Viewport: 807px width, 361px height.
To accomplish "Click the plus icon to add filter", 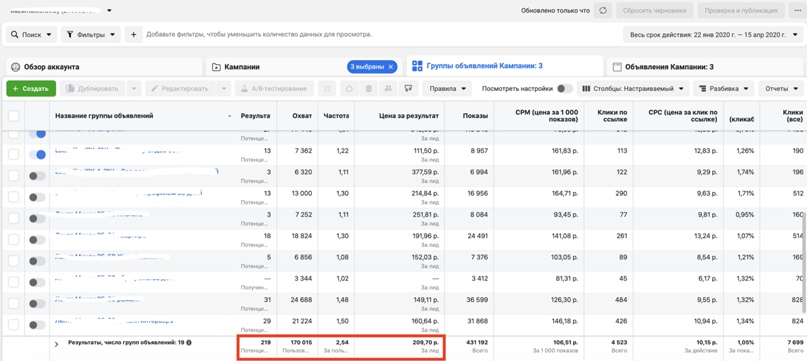I will (x=133, y=35).
